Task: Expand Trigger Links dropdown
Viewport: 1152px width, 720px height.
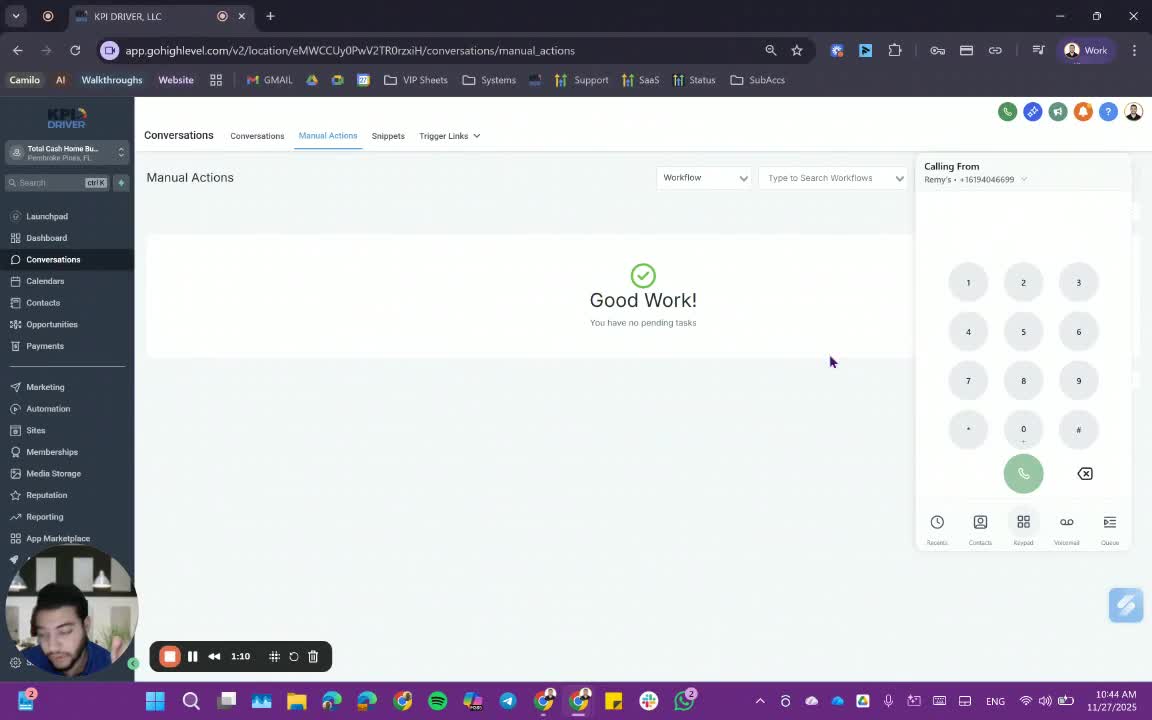Action: click(450, 136)
